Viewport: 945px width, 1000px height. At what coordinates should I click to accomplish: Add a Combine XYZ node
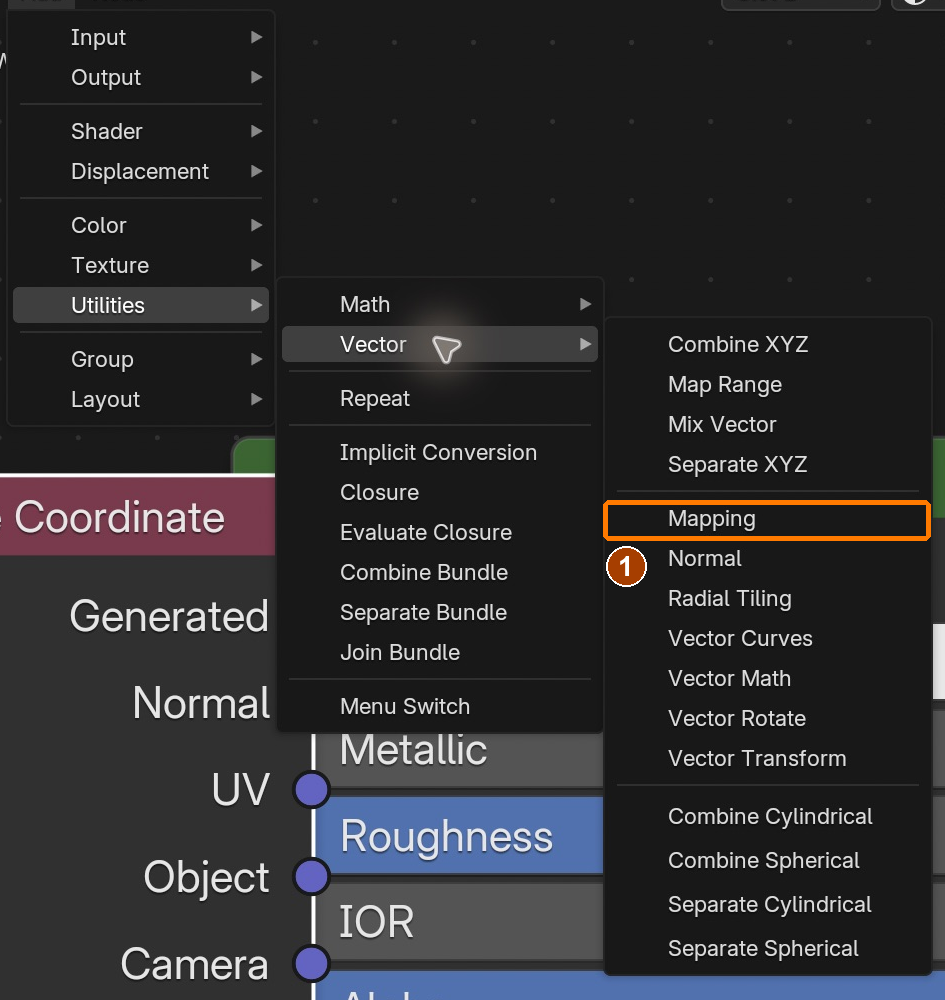point(768,344)
